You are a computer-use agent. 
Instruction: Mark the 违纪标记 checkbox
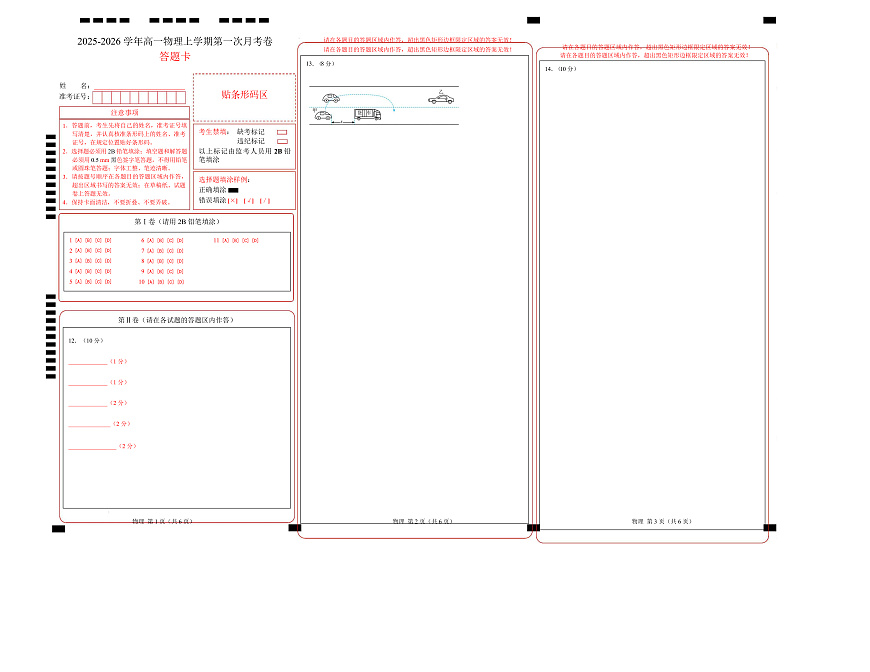click(x=282, y=141)
